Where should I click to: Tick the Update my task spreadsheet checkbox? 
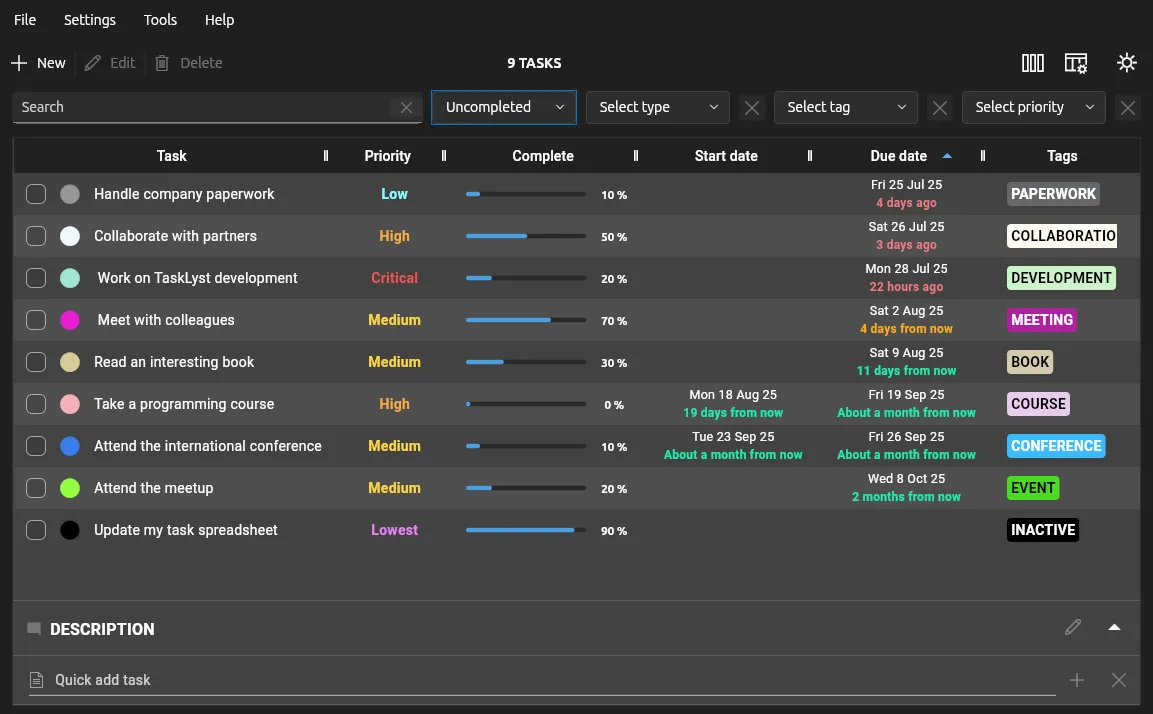(x=36, y=530)
